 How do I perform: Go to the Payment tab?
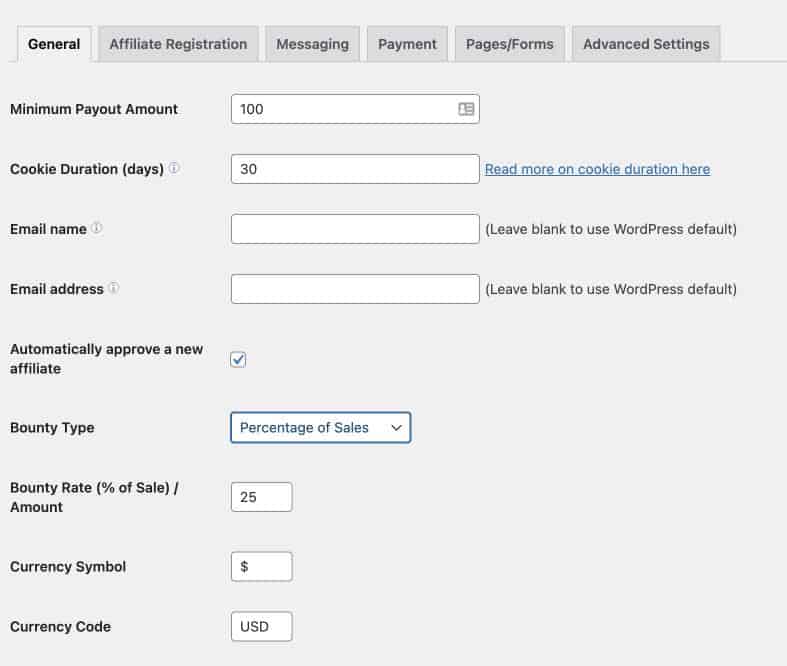click(x=407, y=44)
